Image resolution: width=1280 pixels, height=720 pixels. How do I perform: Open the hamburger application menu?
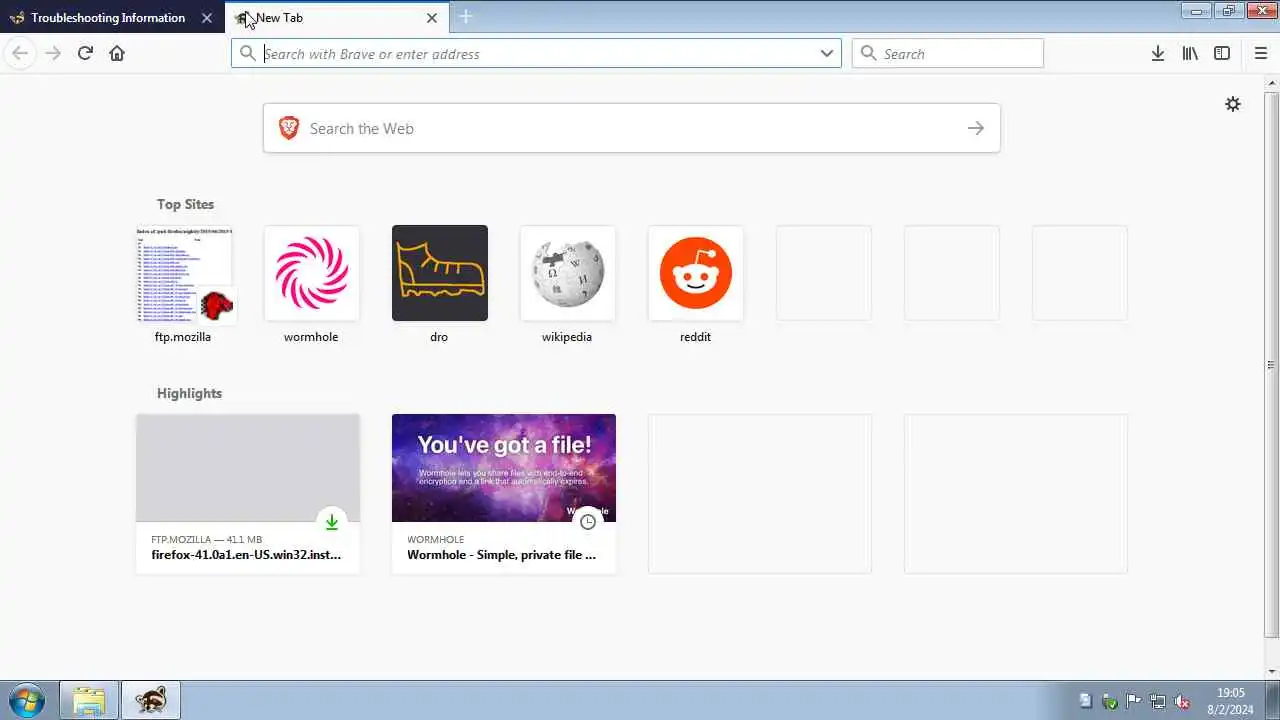pyautogui.click(x=1260, y=53)
